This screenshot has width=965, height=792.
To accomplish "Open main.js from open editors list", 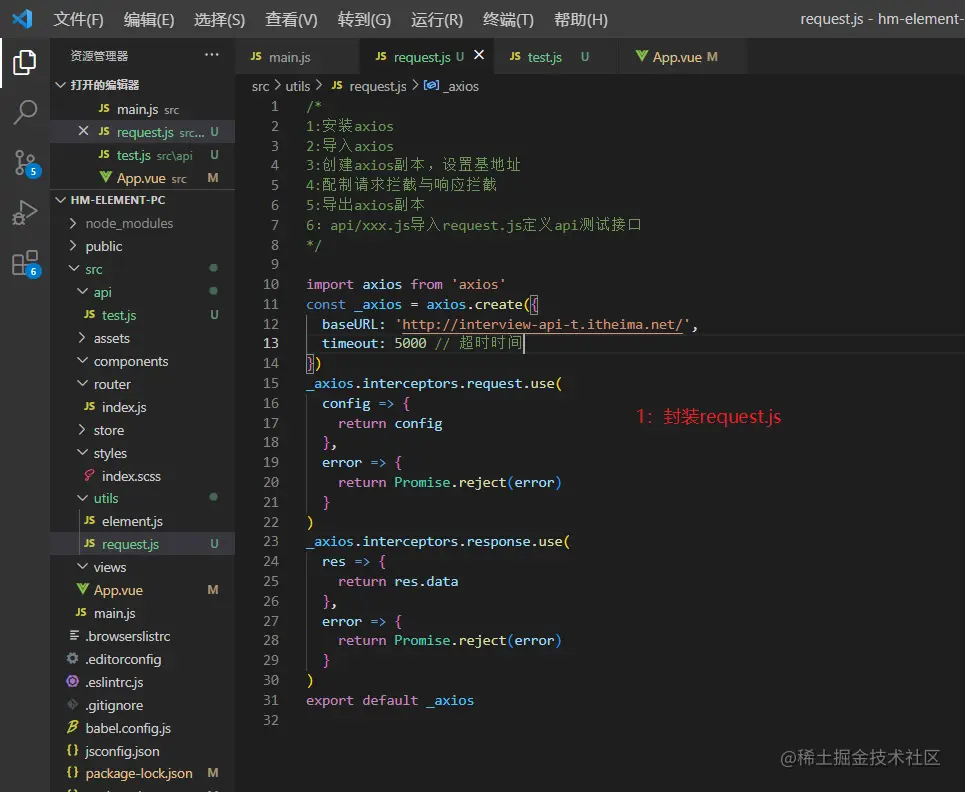I will click(143, 109).
